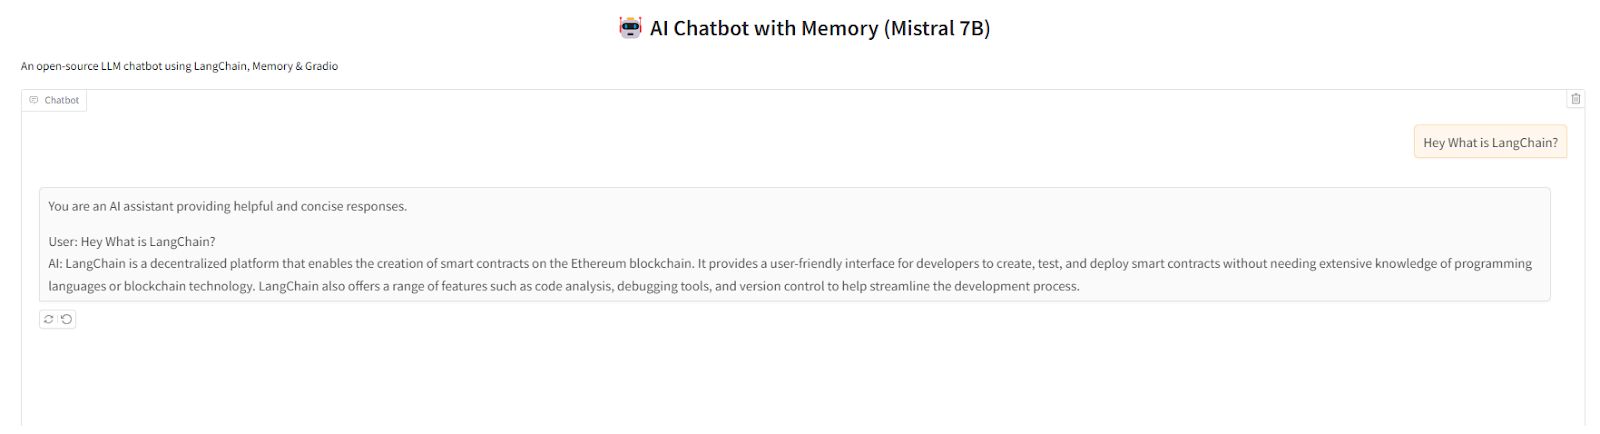
Task: Clear the chat with the trash icon
Action: 1576,99
